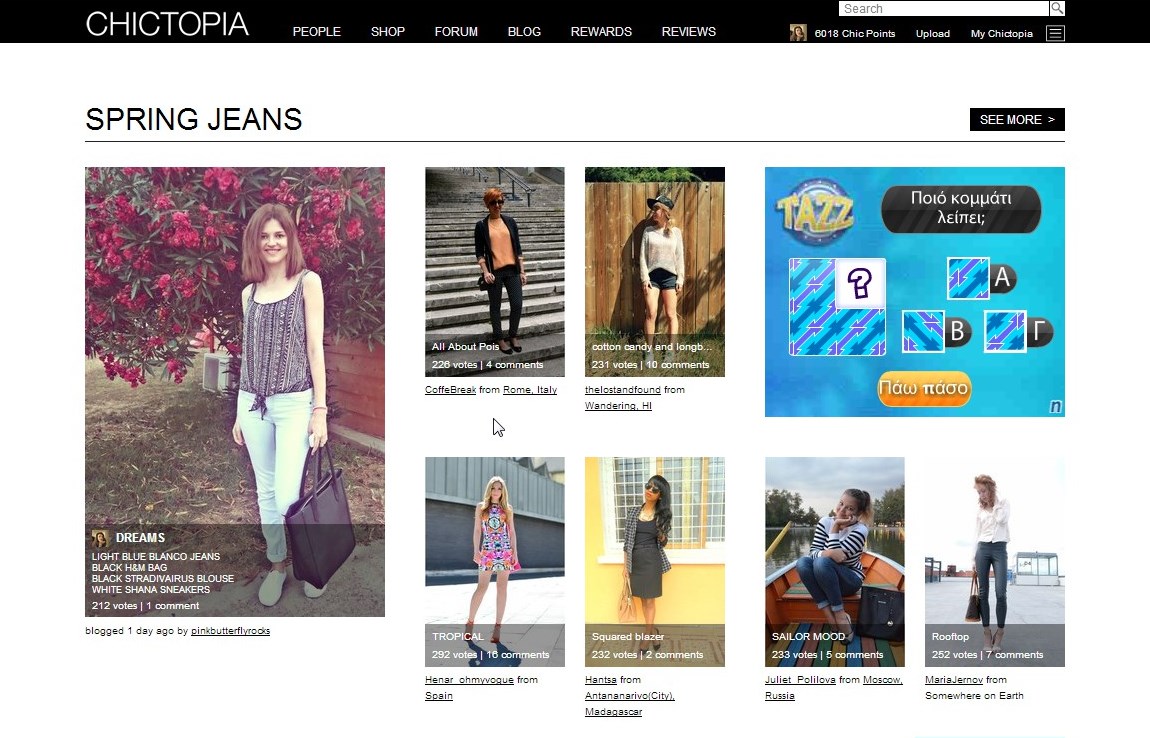Open the SAILOR MOOD photo thumbnail
The height and width of the screenshot is (738, 1150).
[835, 562]
